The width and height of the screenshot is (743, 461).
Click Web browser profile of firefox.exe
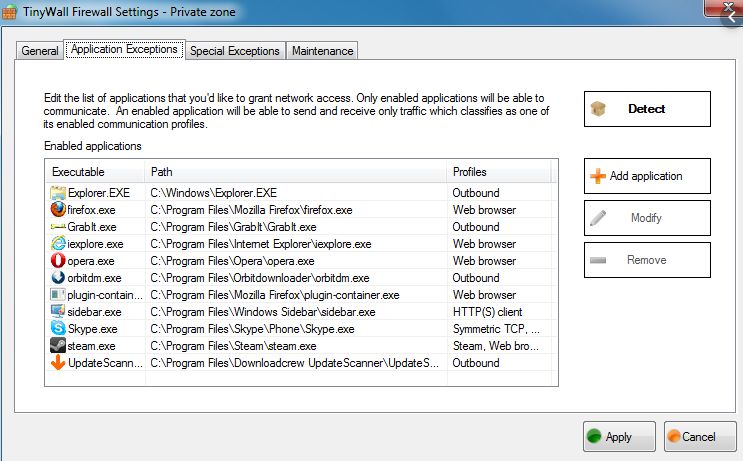point(484,210)
